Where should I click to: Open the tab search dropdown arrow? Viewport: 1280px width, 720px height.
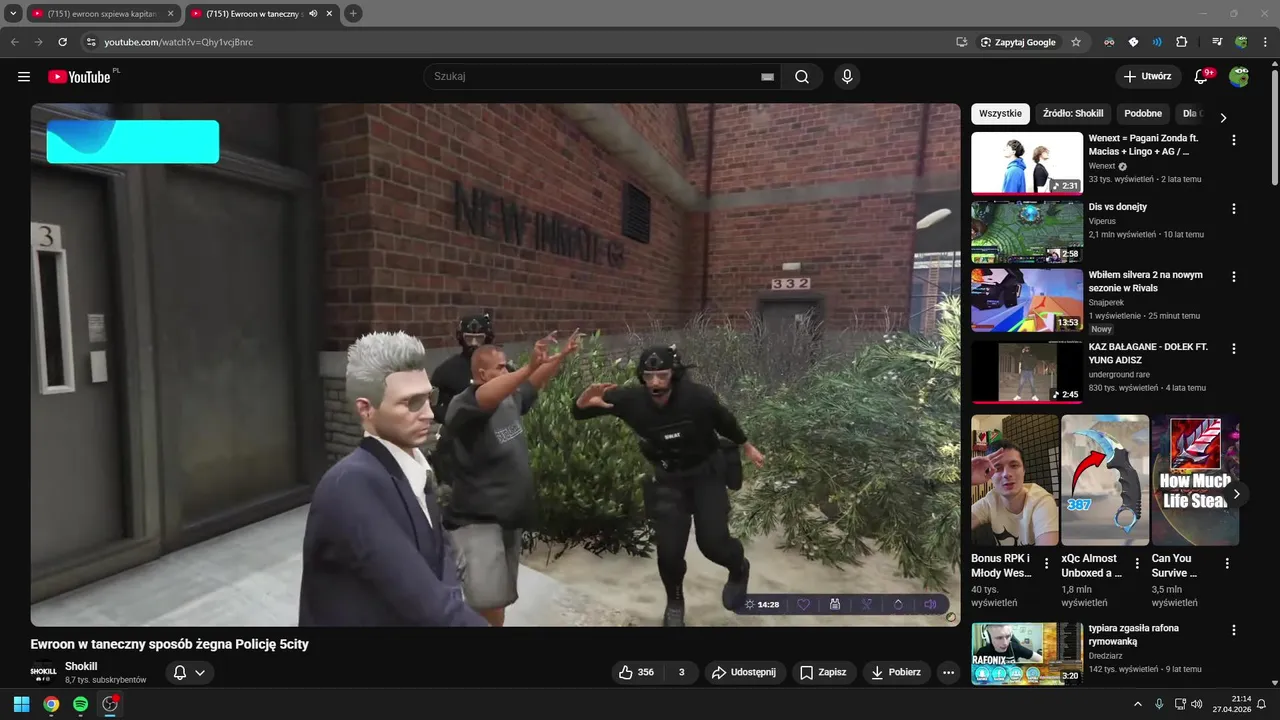click(13, 14)
